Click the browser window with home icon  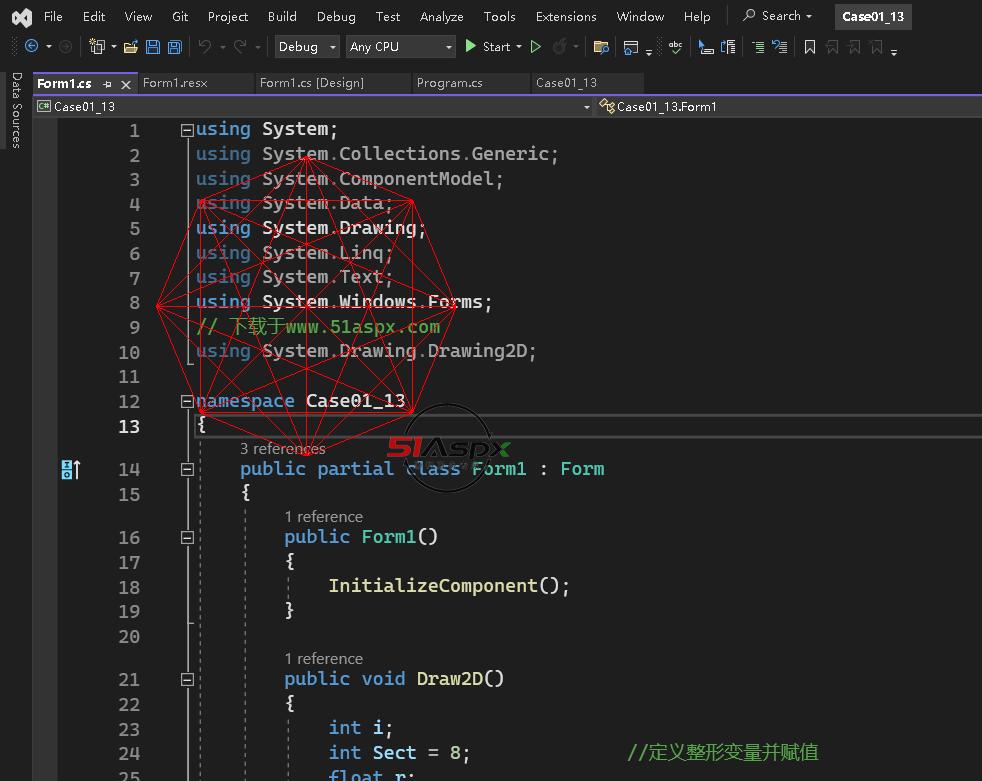click(631, 47)
